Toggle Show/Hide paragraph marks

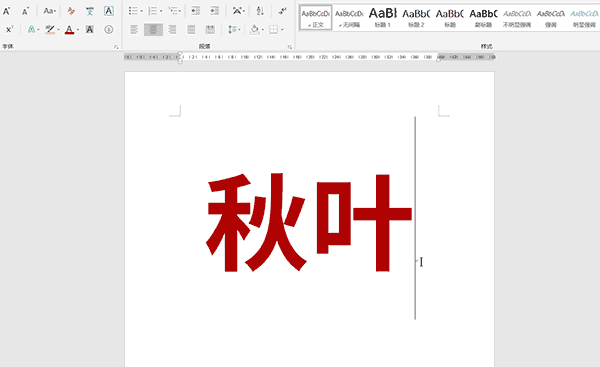click(x=282, y=11)
